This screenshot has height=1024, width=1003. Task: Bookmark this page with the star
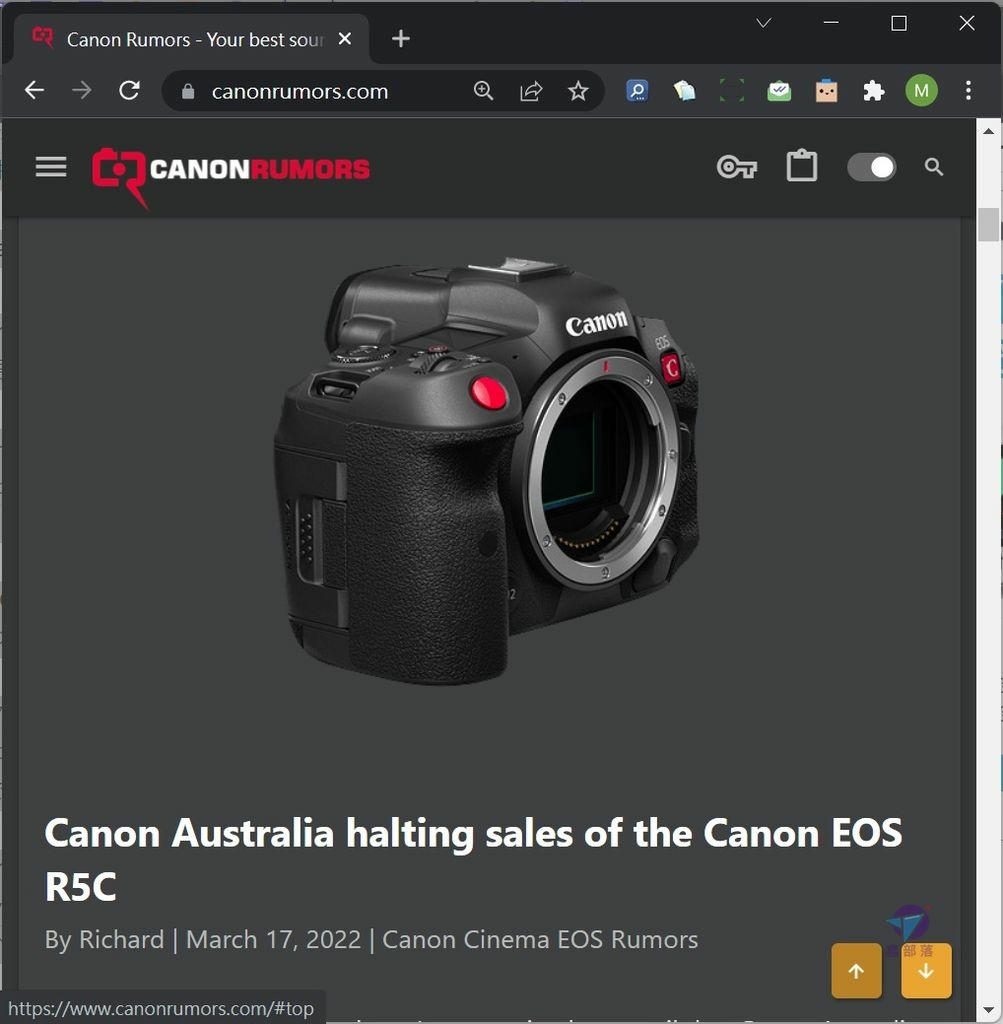[578, 91]
